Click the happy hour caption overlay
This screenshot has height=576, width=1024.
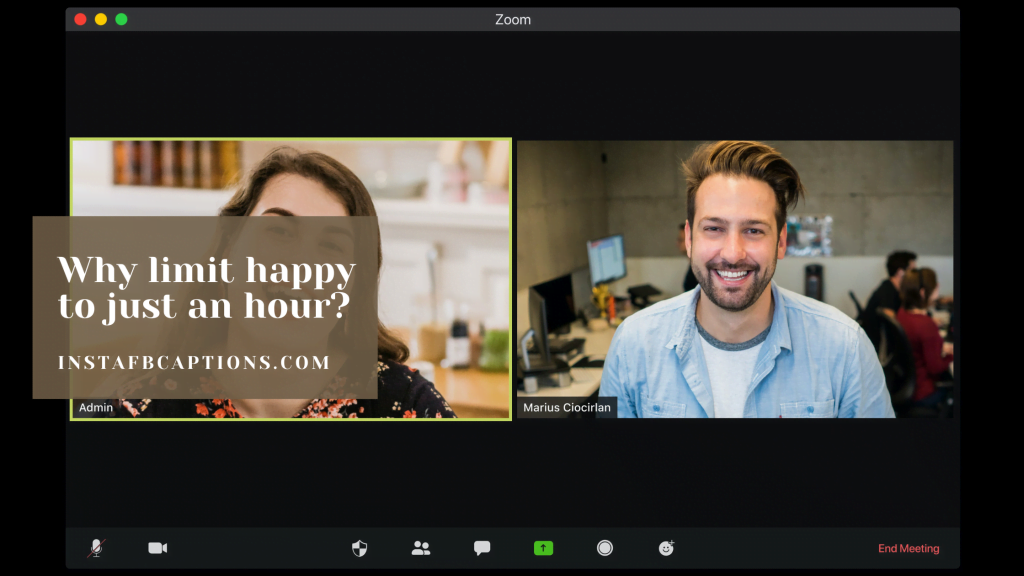coord(206,288)
